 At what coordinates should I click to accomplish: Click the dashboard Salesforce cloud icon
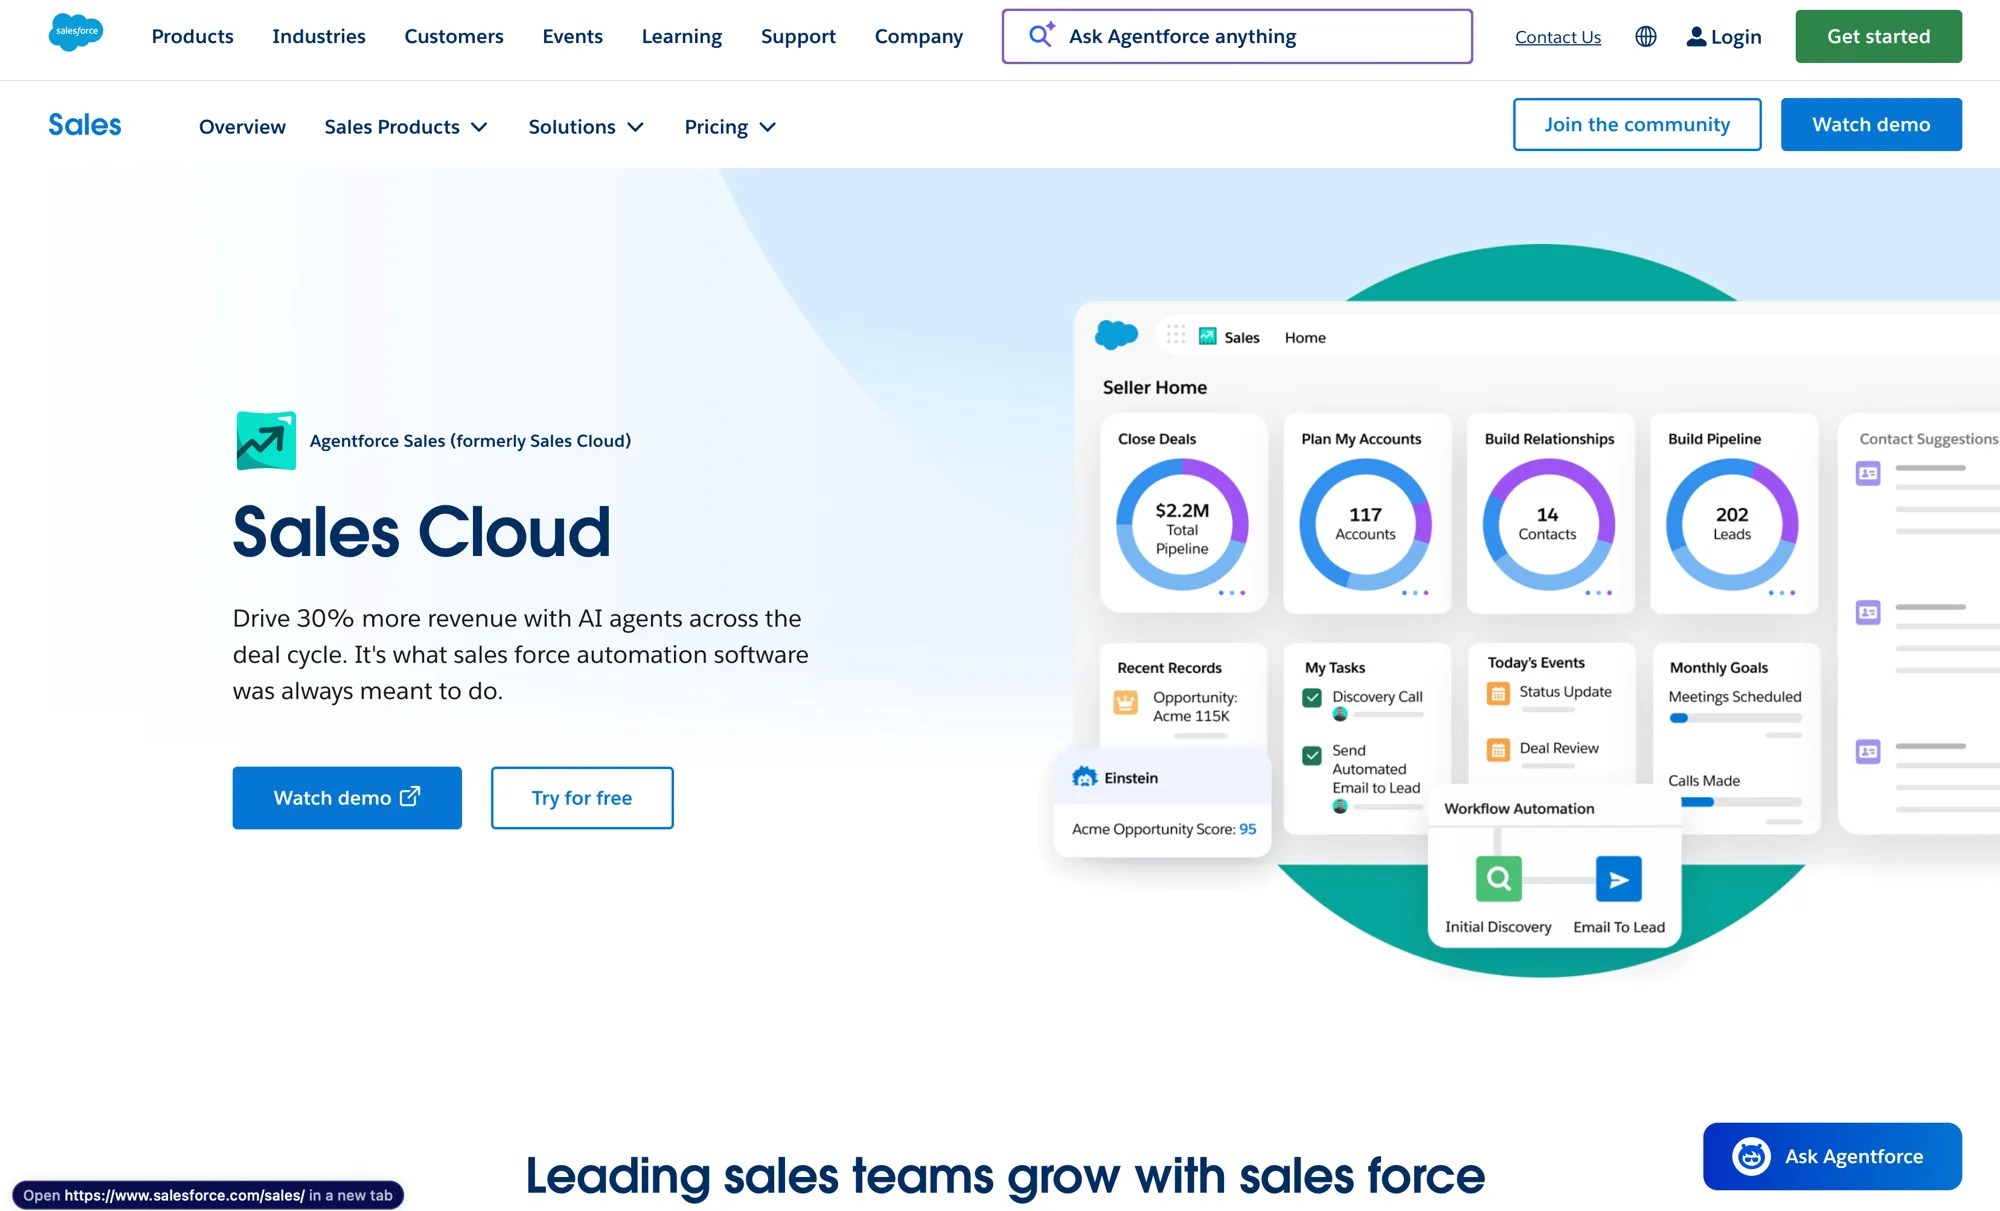pyautogui.click(x=1117, y=334)
